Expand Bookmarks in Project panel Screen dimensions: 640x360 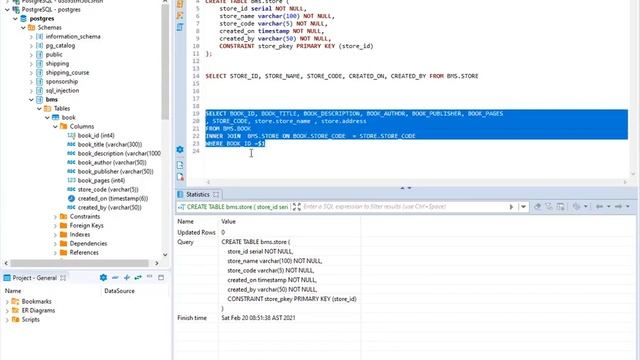[x=7, y=302]
